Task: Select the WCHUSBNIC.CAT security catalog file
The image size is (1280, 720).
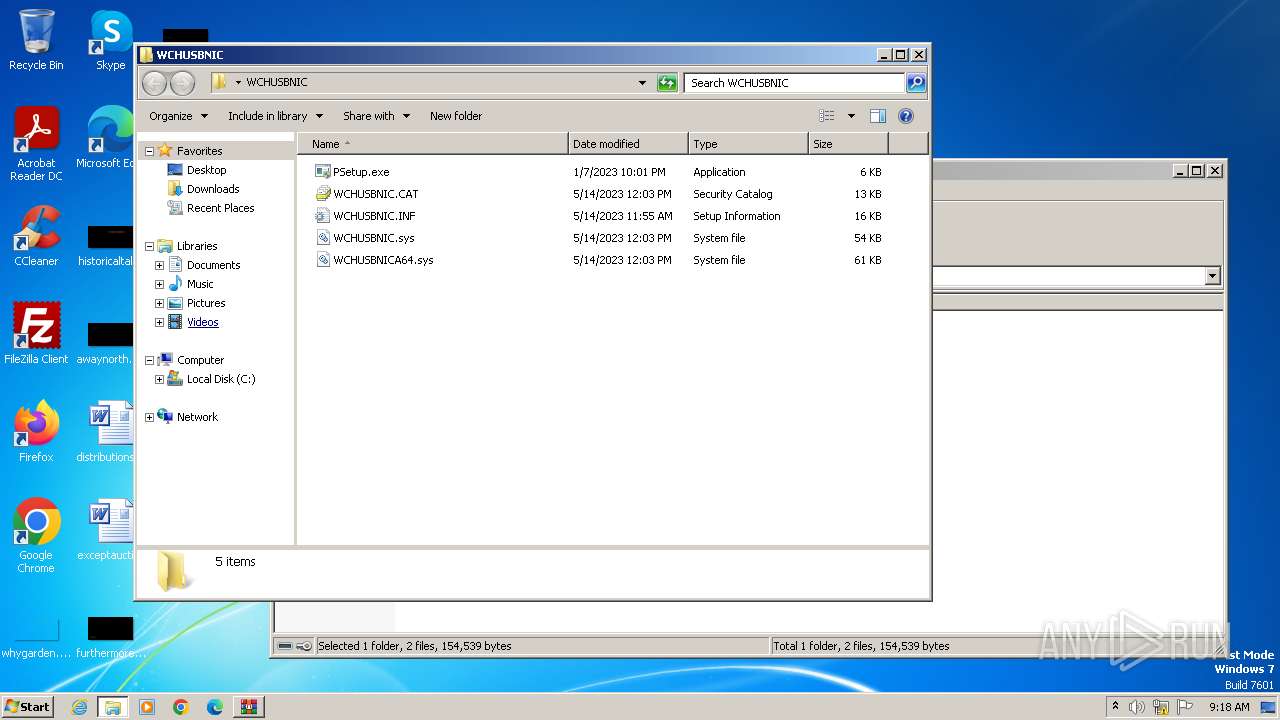Action: tap(366, 194)
